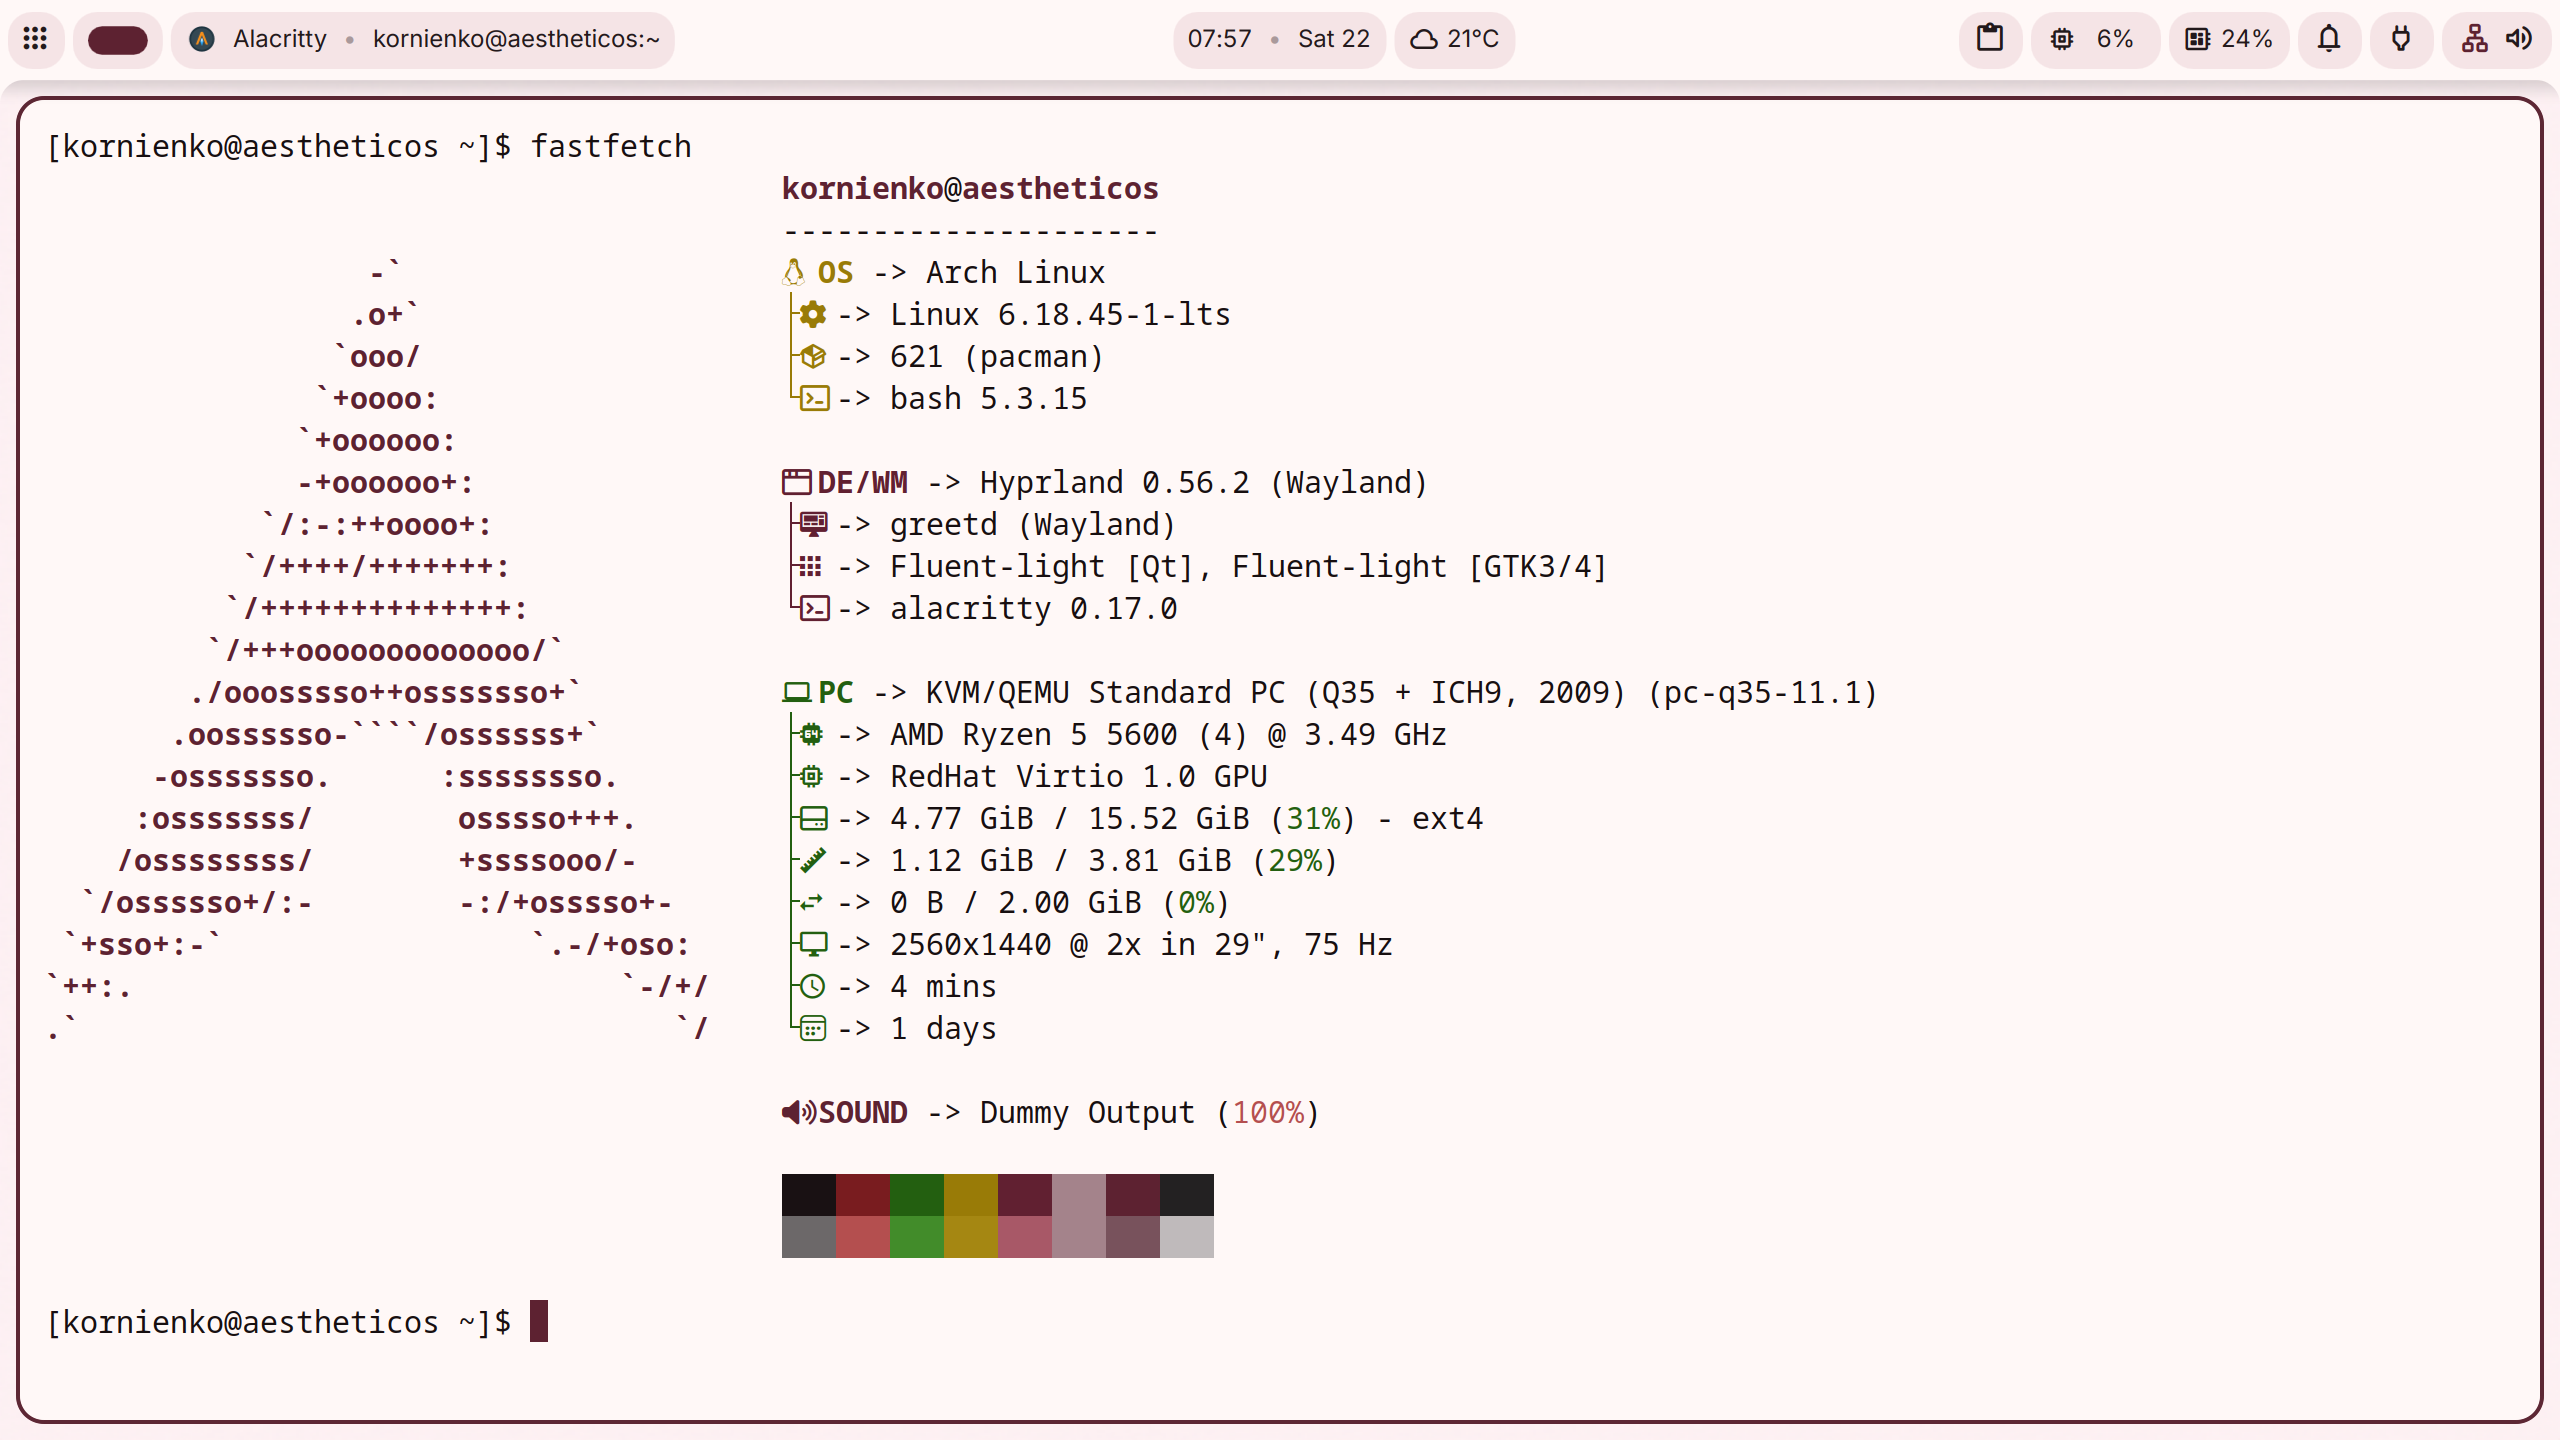Screen dimensions: 2560x1440
Task: Click 'alacritty 0.17.0' terminal text
Action: 1033,608
